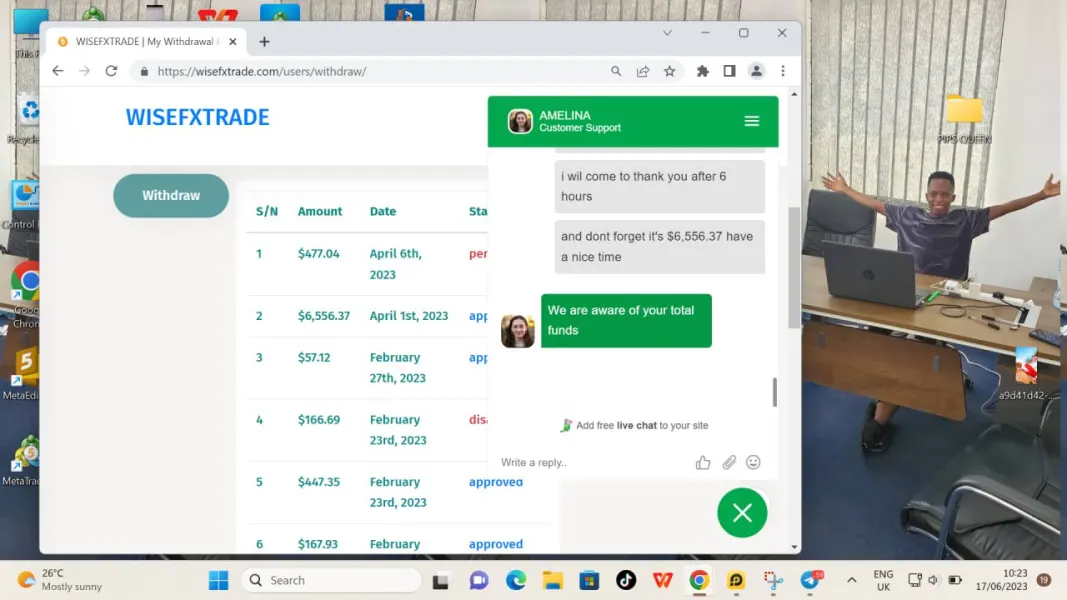This screenshot has height=600, width=1067.
Task: Select the $57.12 amount cell
Action: pyautogui.click(x=314, y=357)
